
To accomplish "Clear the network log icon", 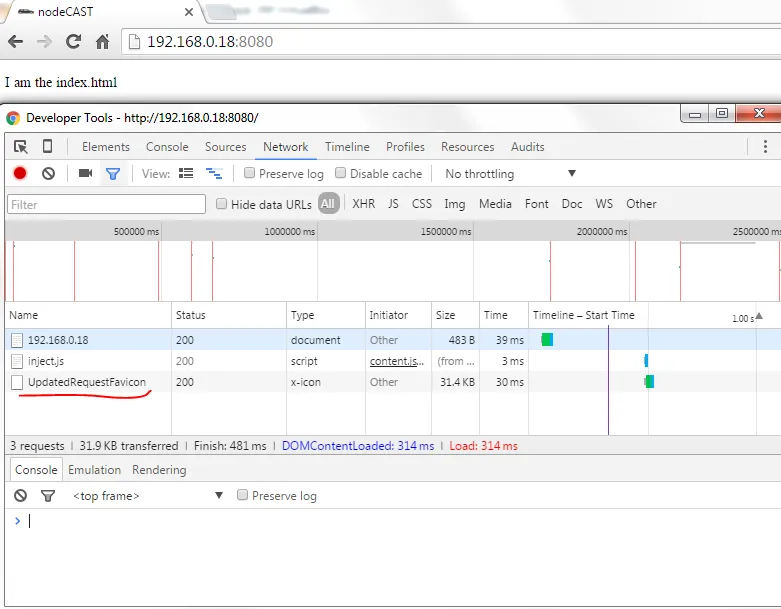I will tap(48, 173).
